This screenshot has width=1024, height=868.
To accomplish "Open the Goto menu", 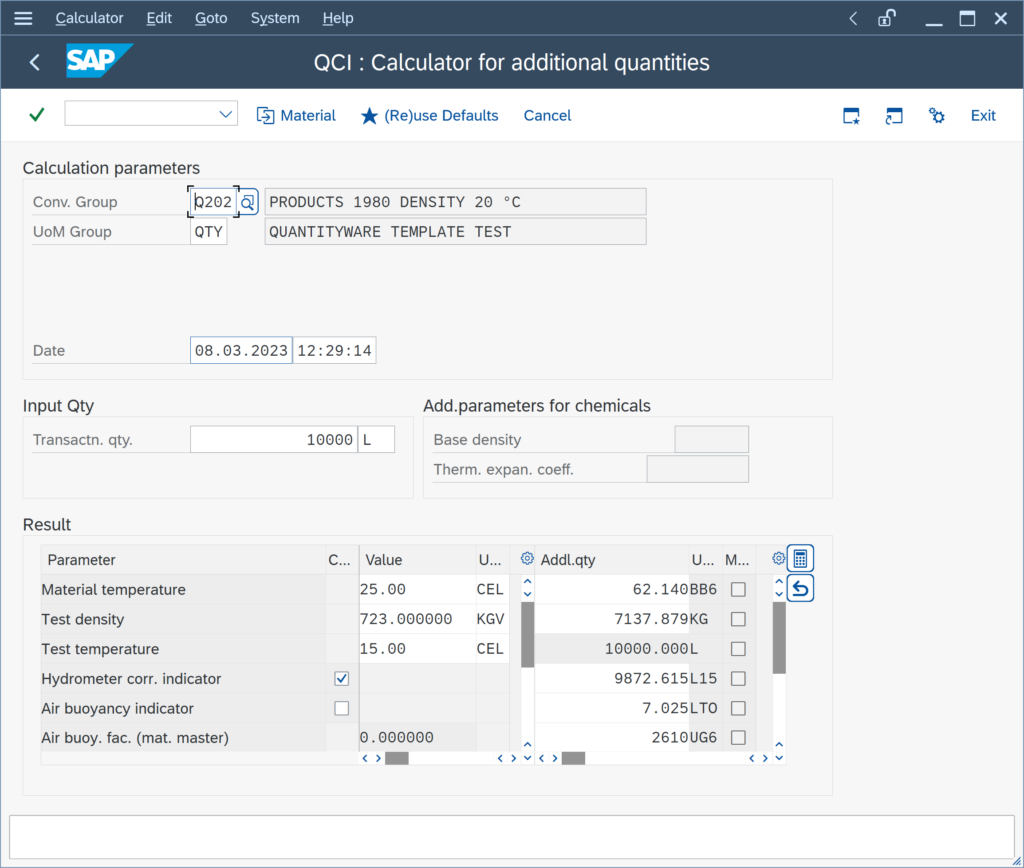I will 211,18.
